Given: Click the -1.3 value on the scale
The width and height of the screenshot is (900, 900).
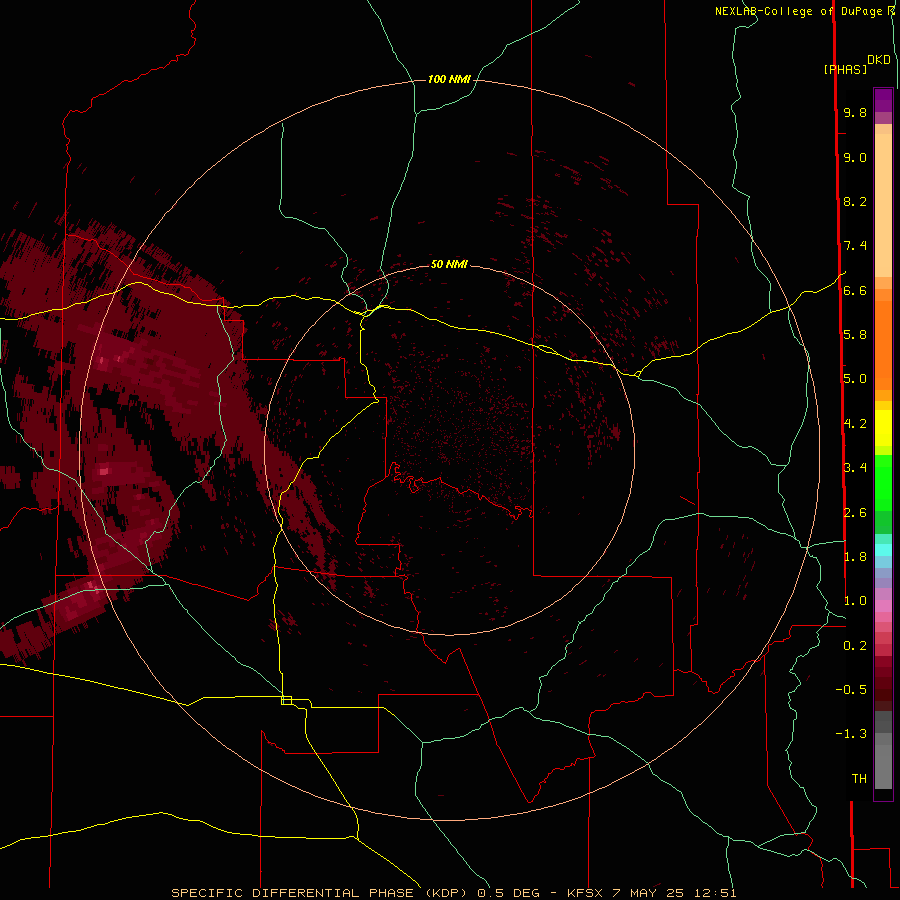Looking at the screenshot, I should coord(851,734).
